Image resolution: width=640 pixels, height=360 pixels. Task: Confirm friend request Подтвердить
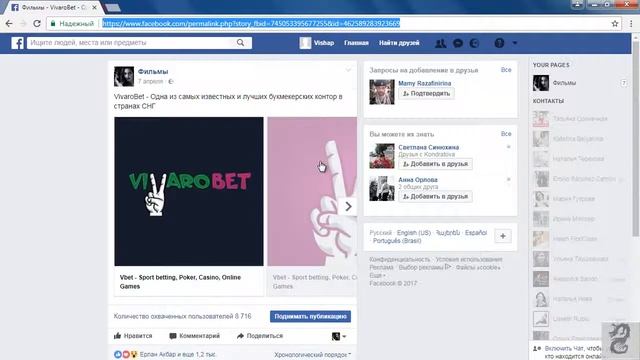[x=426, y=93]
